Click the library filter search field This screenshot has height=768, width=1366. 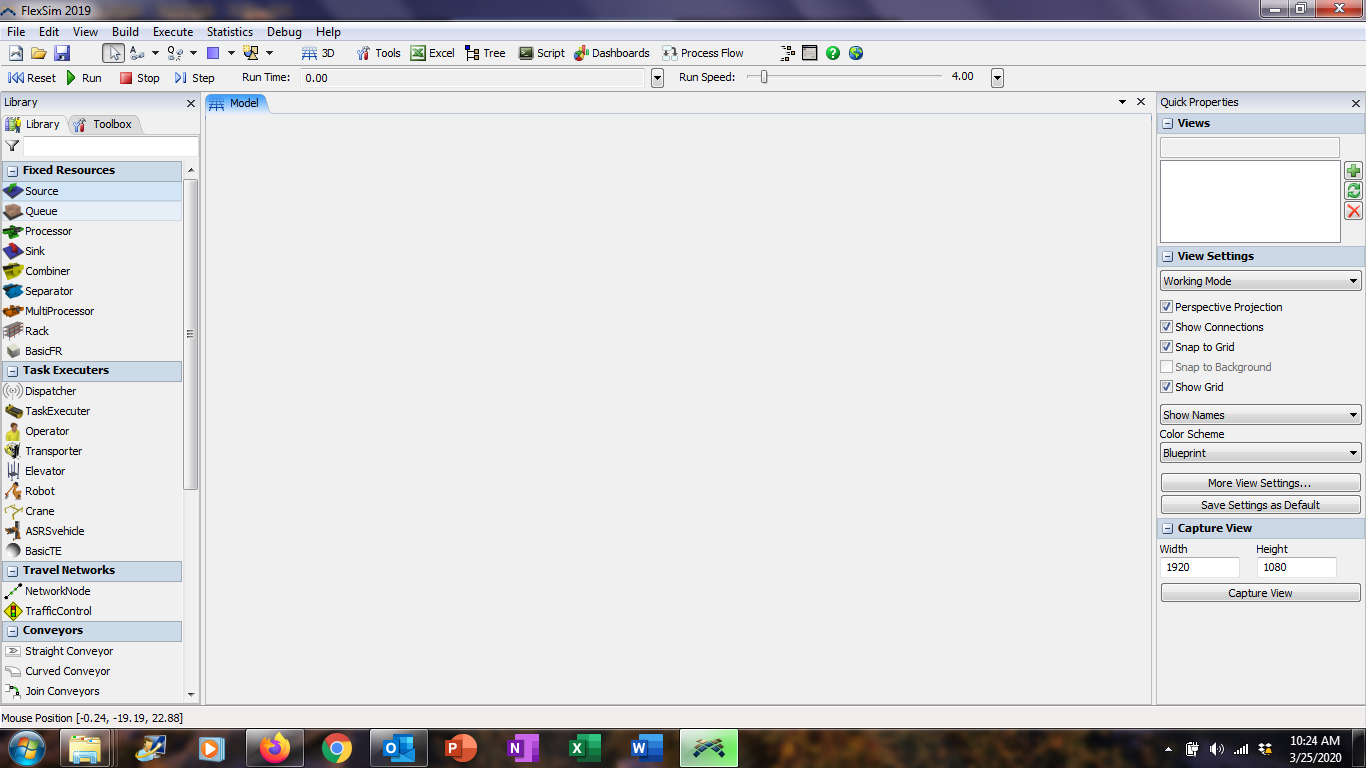110,146
